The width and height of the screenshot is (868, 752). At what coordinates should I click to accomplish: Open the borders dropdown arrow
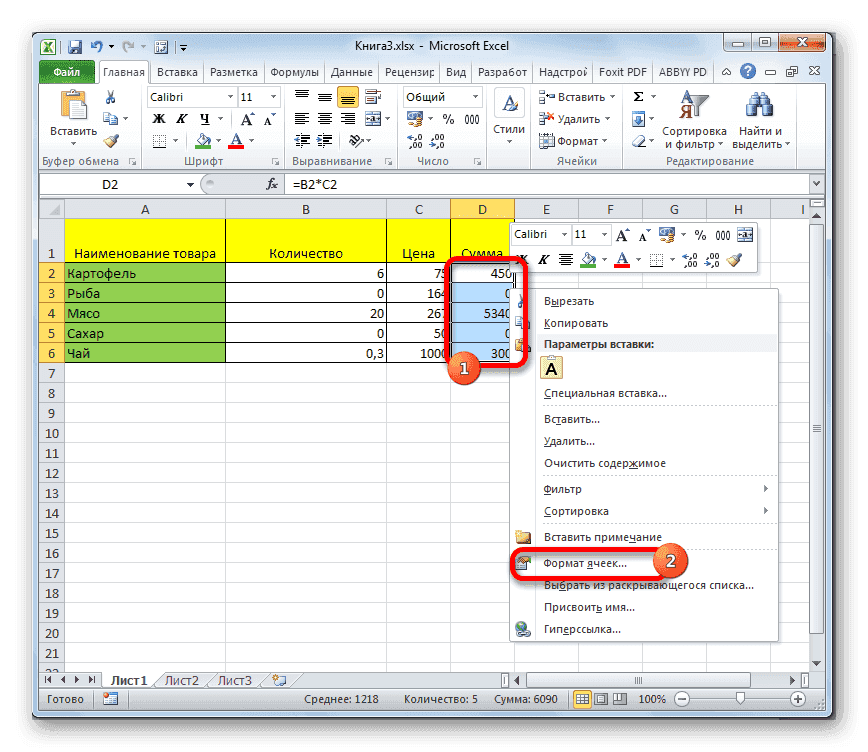(x=175, y=140)
